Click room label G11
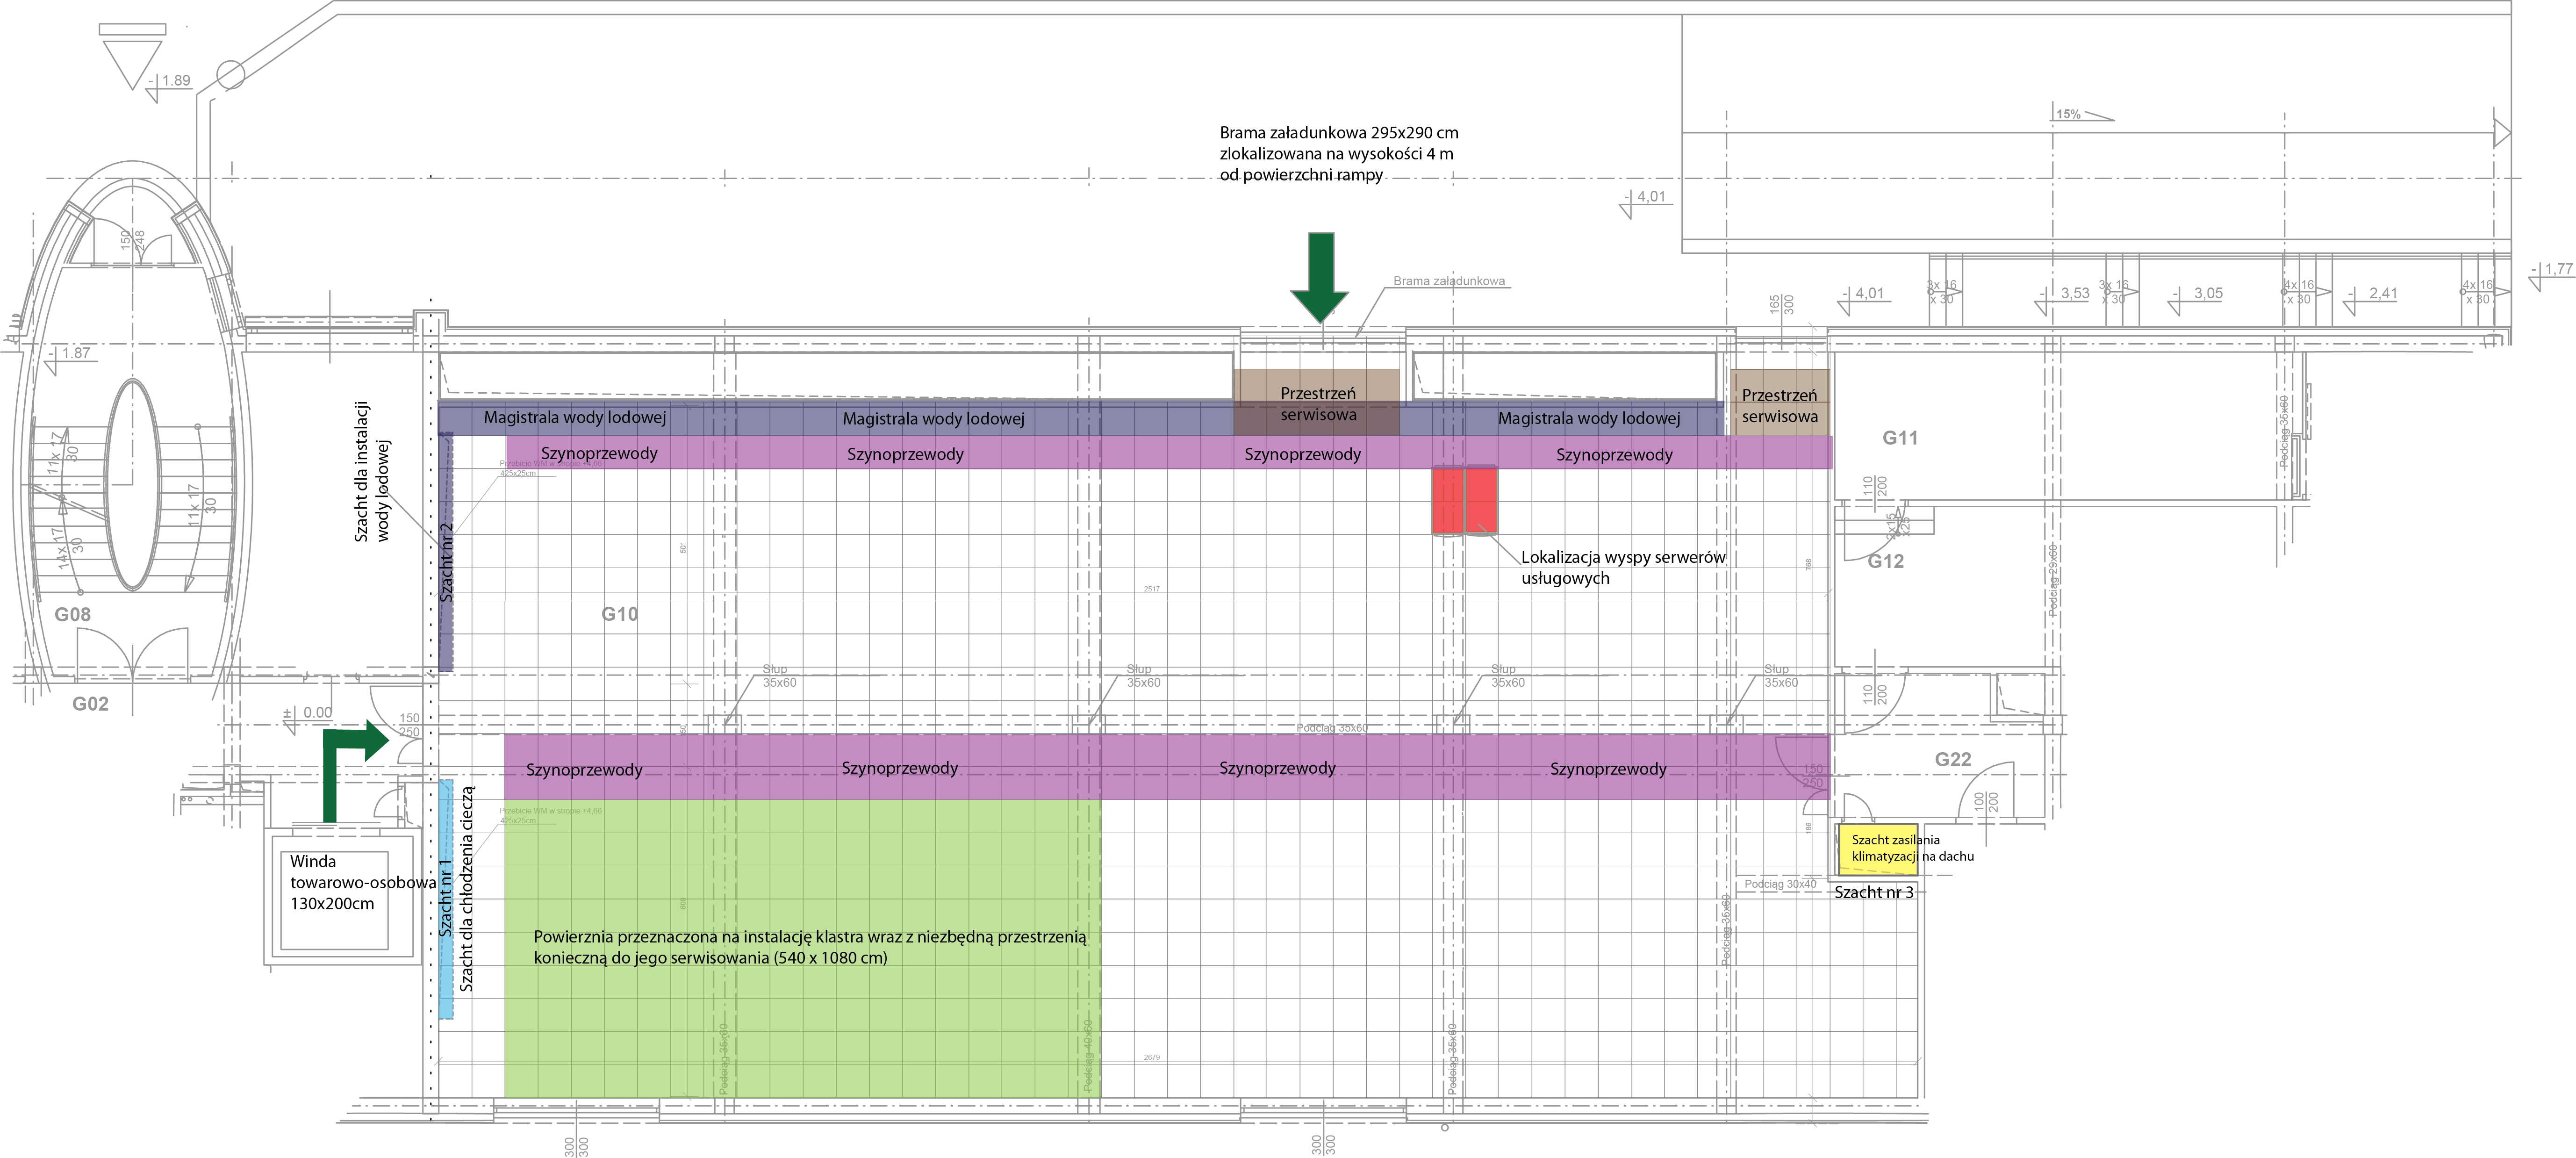Viewport: 2576px width, 1158px height. tap(1900, 437)
